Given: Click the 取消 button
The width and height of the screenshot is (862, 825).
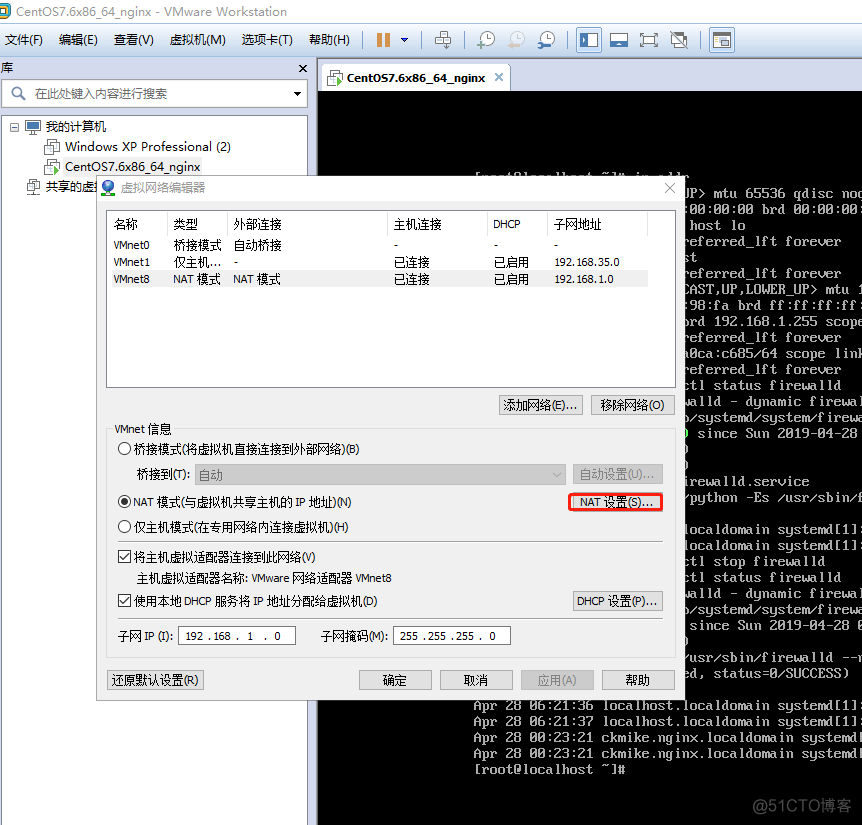Looking at the screenshot, I should [476, 680].
